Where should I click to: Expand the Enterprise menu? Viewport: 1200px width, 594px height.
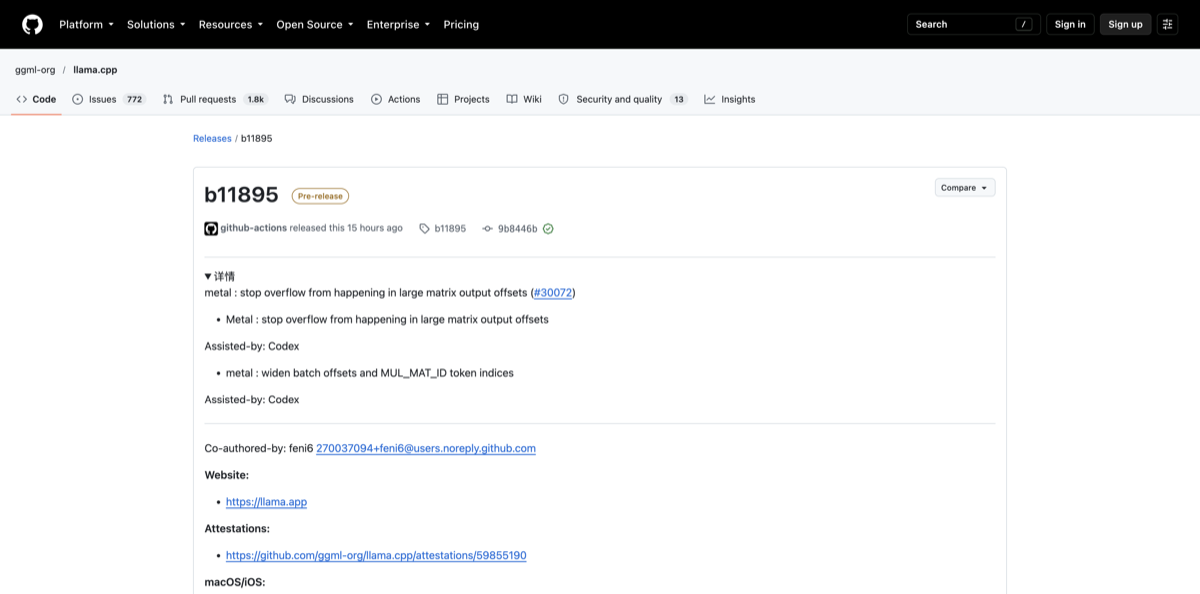pyautogui.click(x=398, y=24)
